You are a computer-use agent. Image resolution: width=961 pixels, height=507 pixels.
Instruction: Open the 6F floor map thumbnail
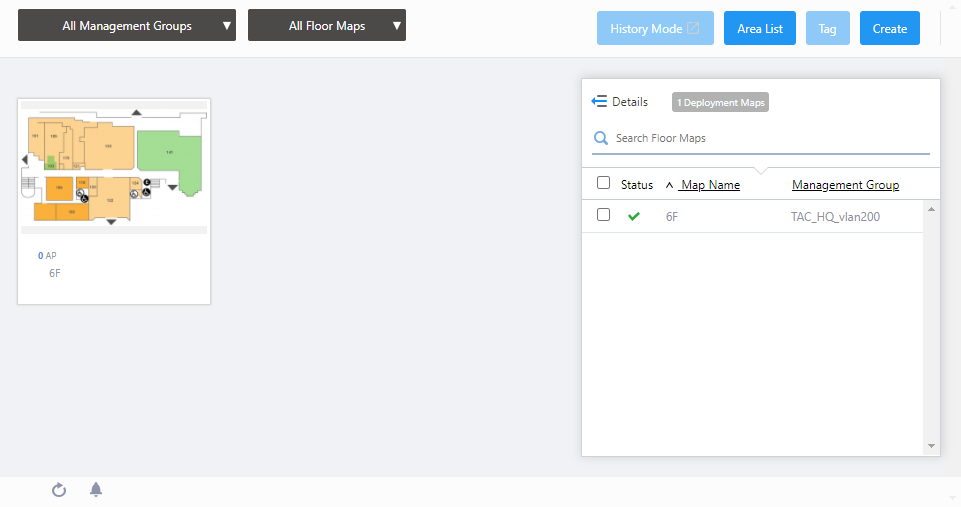[x=114, y=166]
